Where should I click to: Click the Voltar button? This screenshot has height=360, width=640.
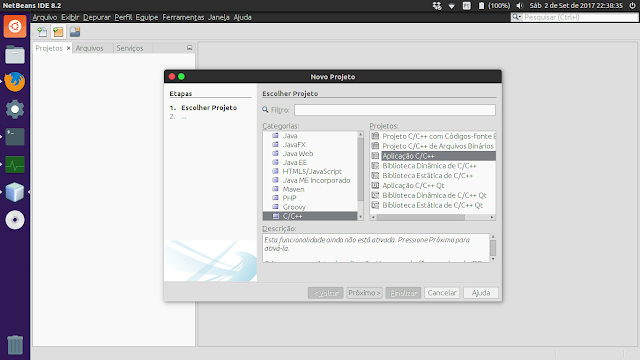coord(325,293)
